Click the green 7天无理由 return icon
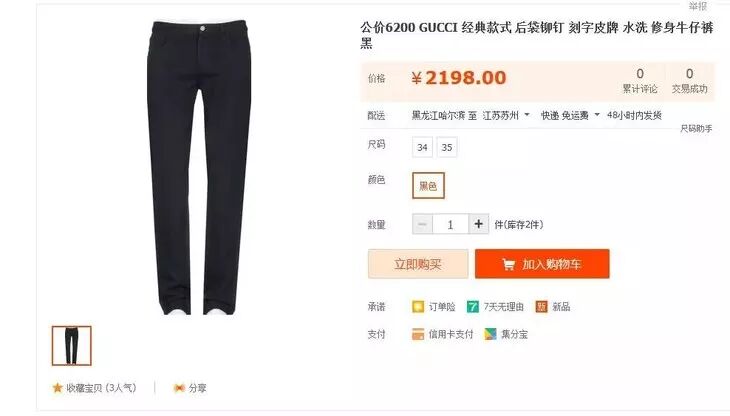Image resolution: width=730 pixels, height=416 pixels. click(x=473, y=307)
